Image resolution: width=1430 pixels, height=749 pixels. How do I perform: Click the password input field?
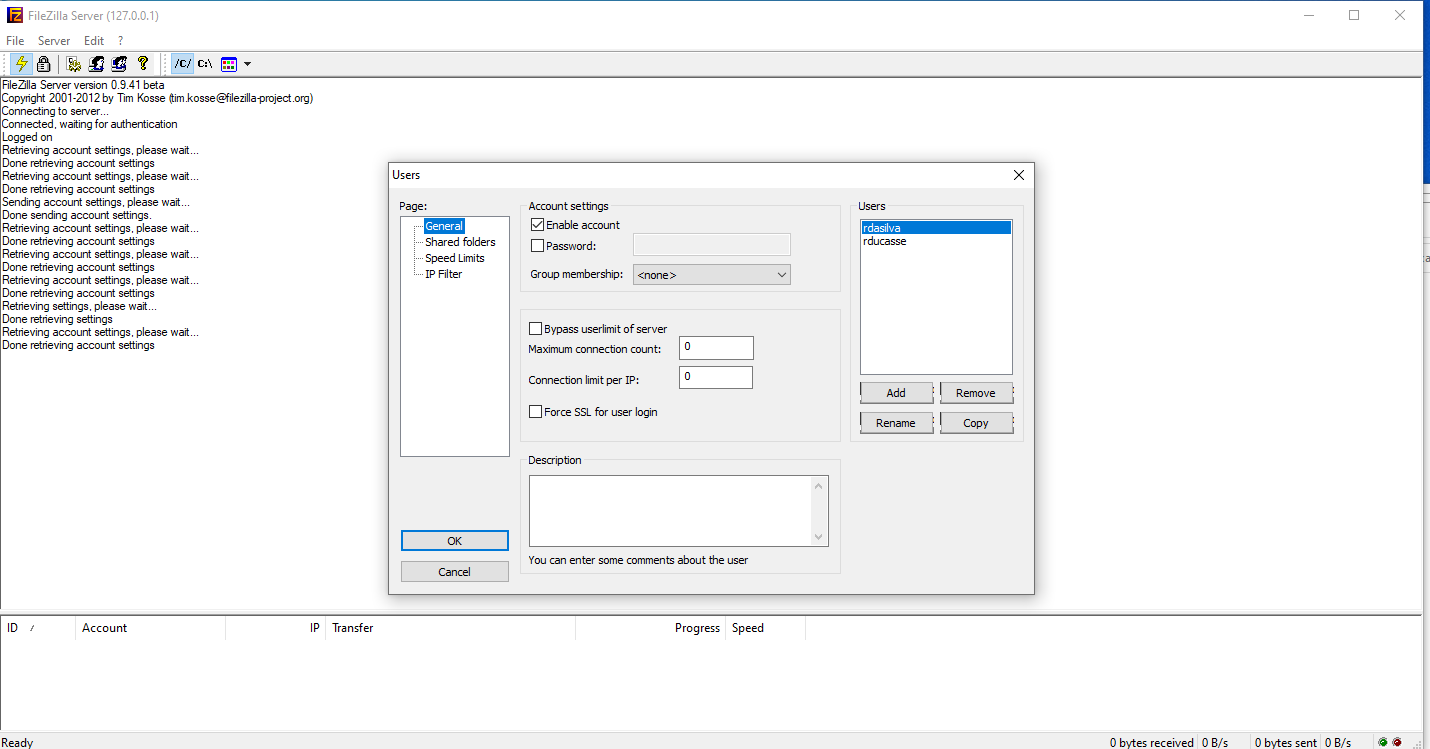click(x=712, y=245)
